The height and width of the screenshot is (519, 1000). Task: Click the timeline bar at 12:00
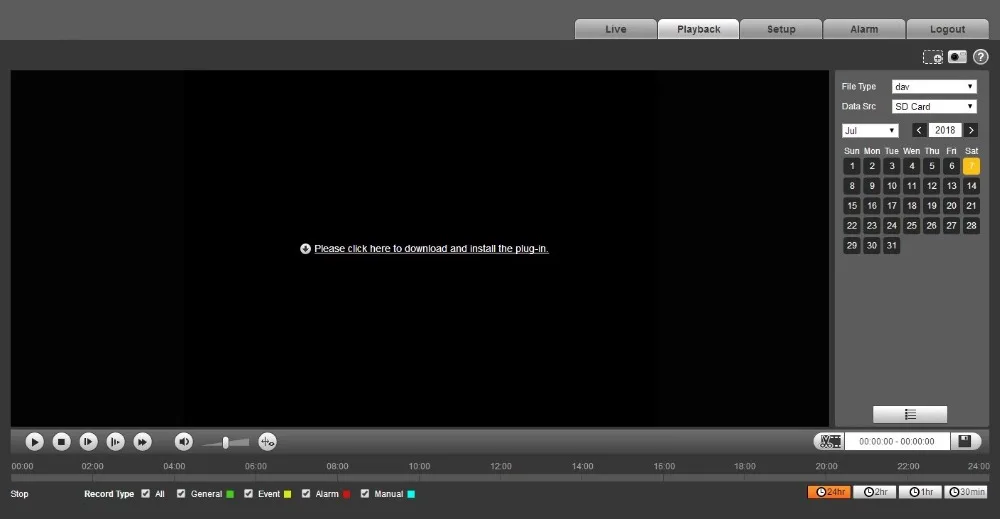(501, 478)
